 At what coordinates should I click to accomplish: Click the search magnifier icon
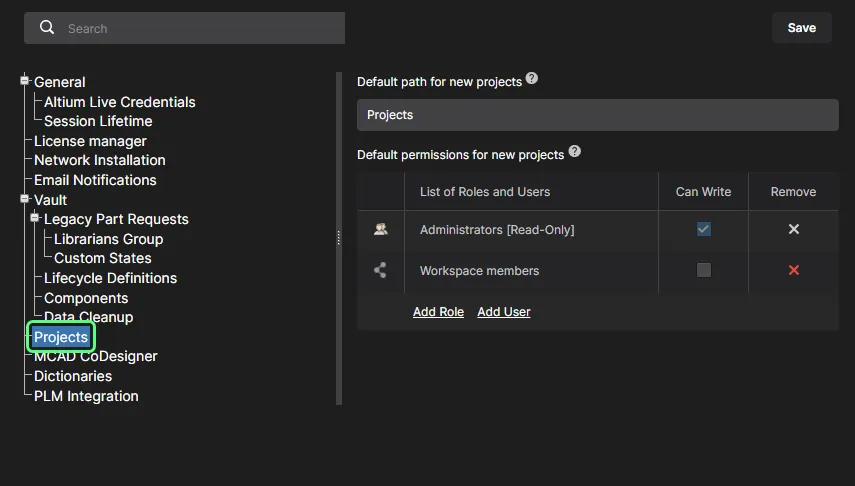coord(47,28)
